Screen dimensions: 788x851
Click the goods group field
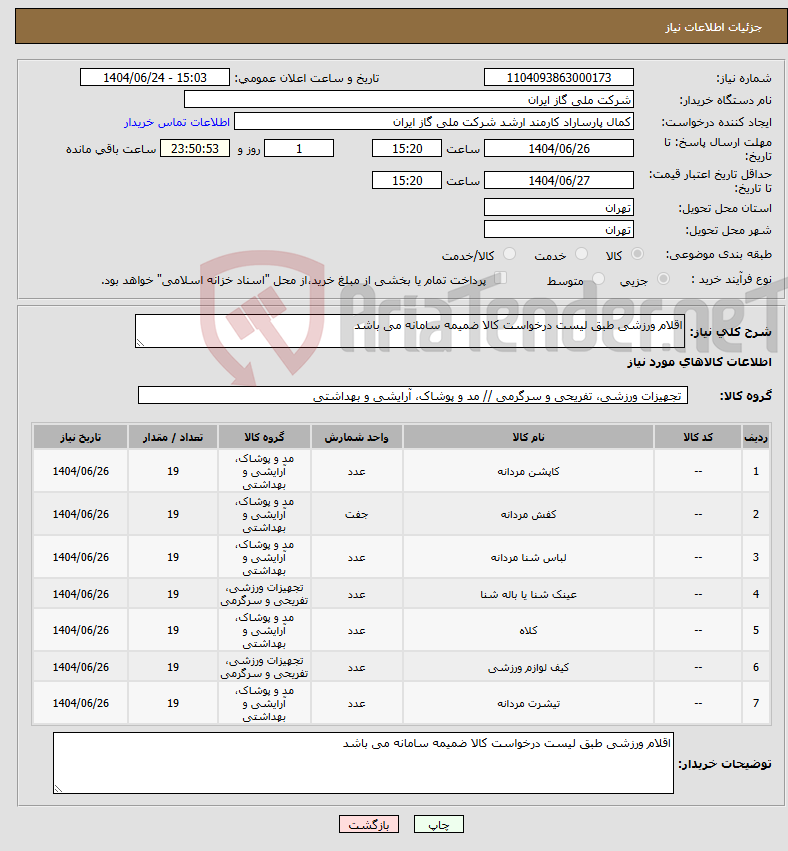click(412, 395)
